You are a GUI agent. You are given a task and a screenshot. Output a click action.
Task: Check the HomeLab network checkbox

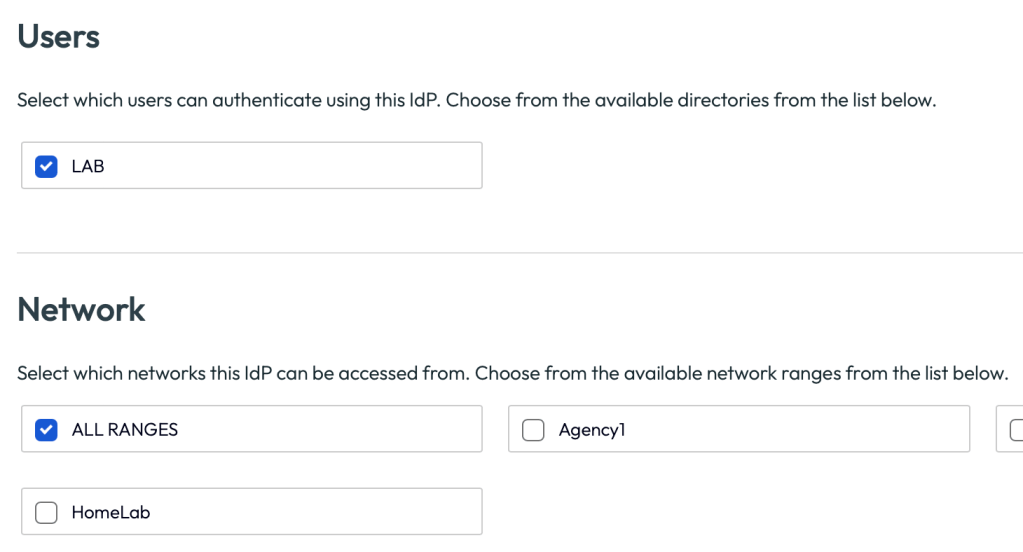(46, 513)
